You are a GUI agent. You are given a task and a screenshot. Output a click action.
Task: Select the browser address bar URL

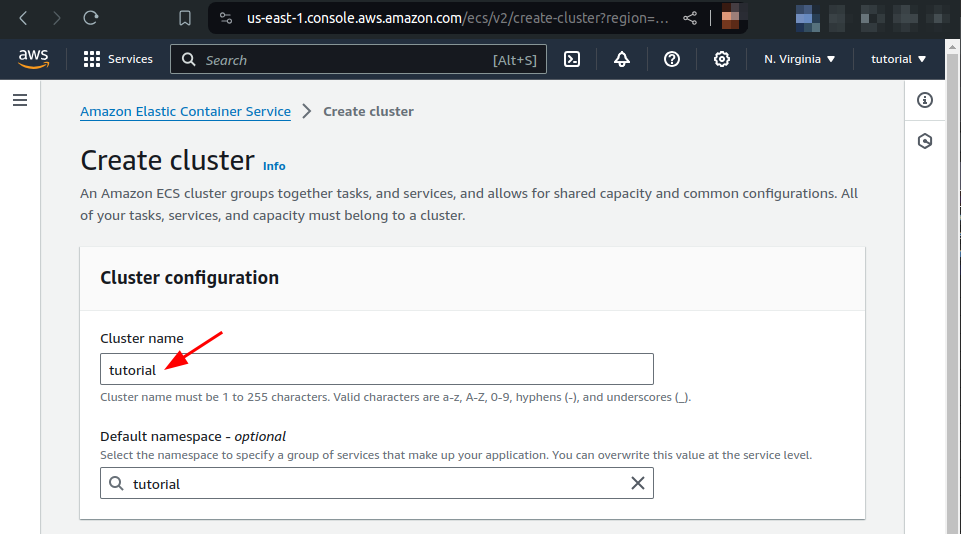point(457,18)
